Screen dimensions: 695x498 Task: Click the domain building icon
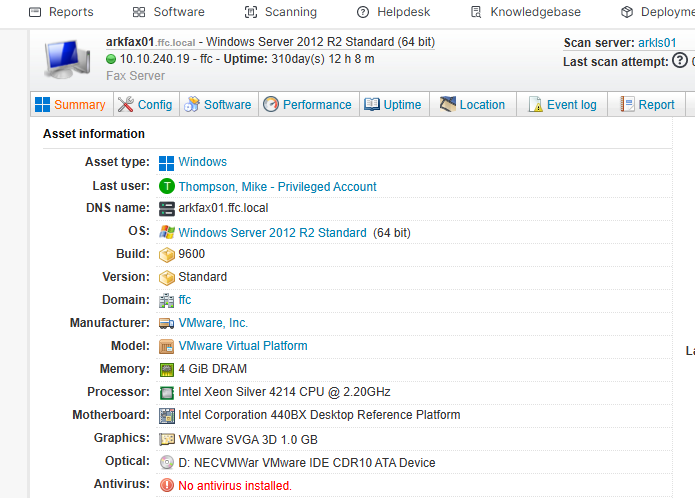(167, 300)
